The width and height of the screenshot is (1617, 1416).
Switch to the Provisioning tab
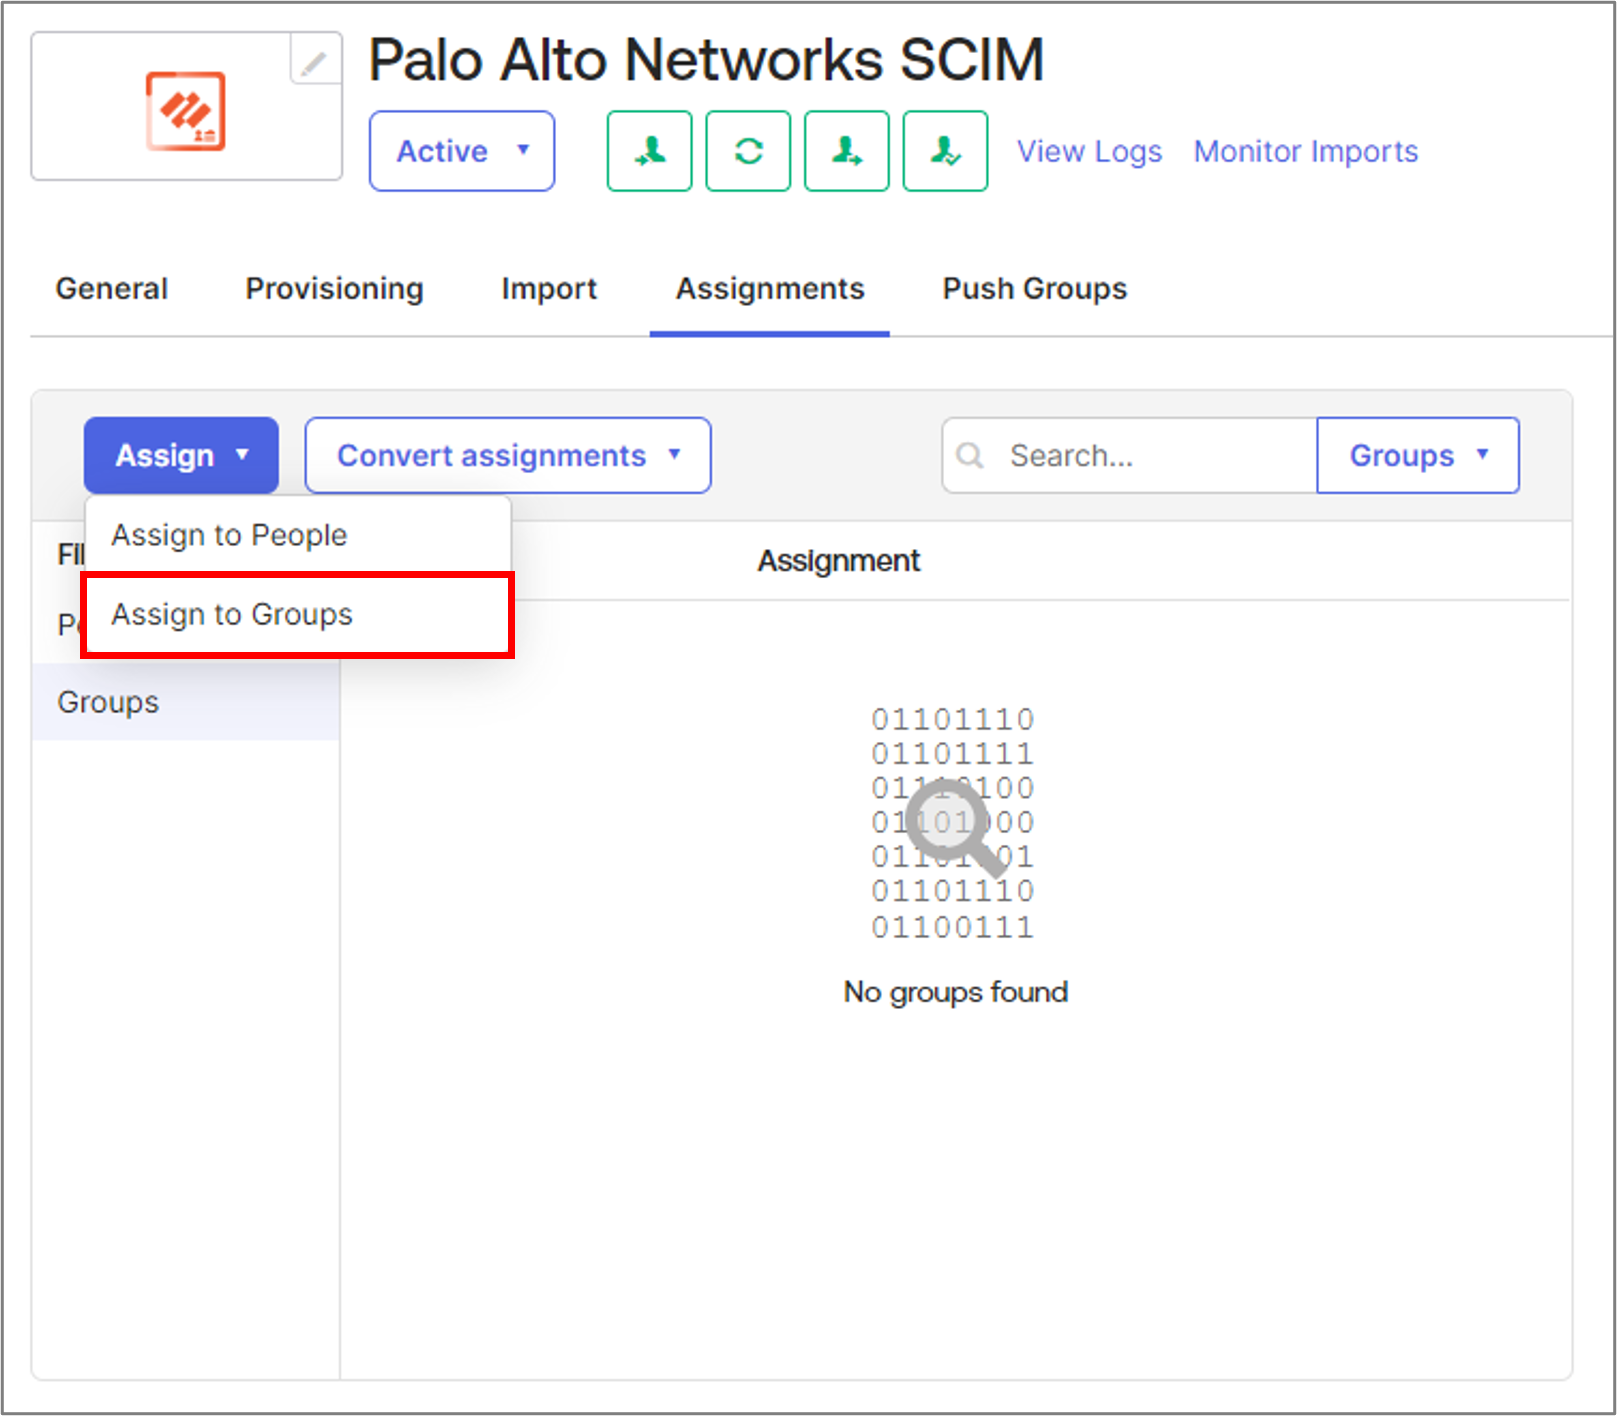pyautogui.click(x=335, y=288)
